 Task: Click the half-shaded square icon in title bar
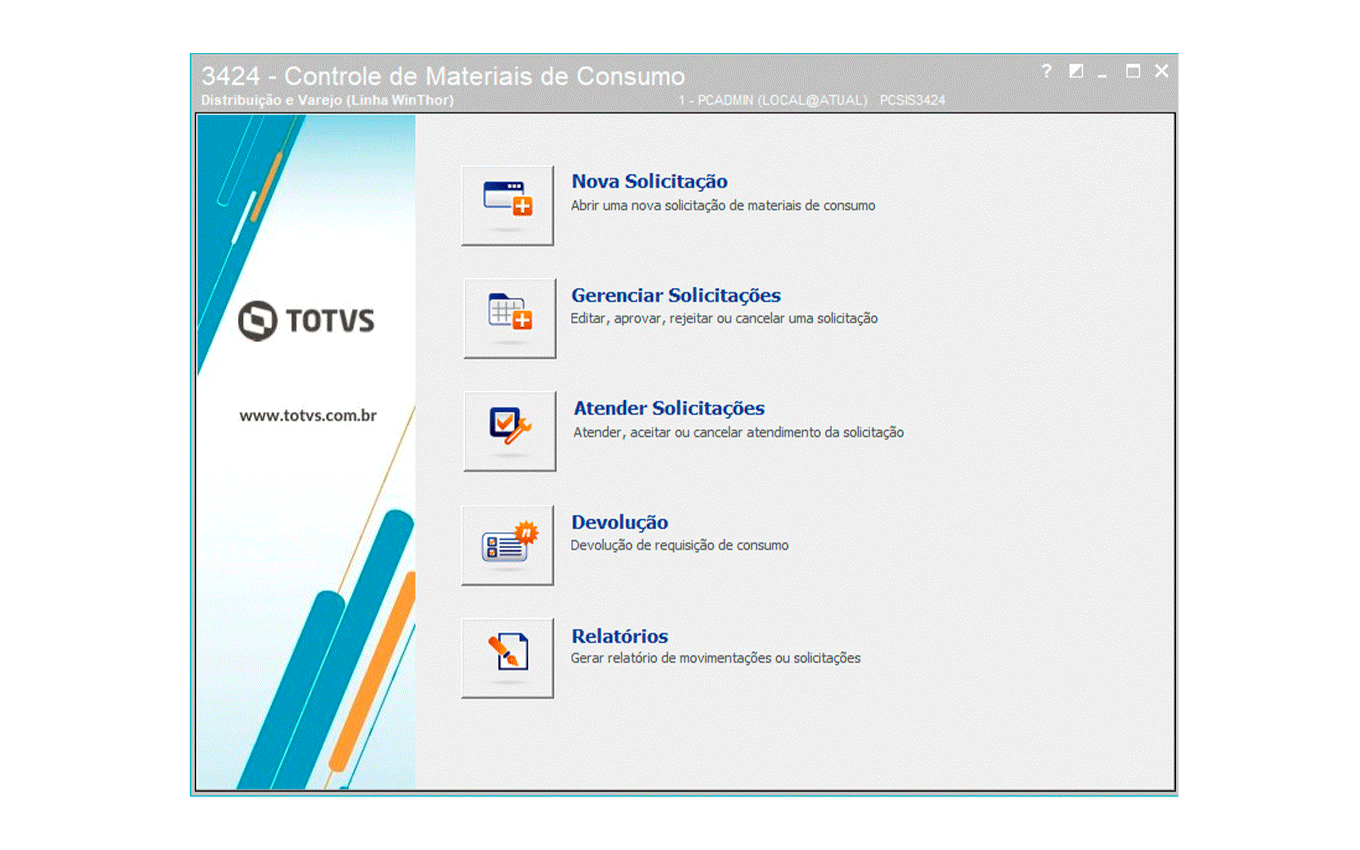1076,72
